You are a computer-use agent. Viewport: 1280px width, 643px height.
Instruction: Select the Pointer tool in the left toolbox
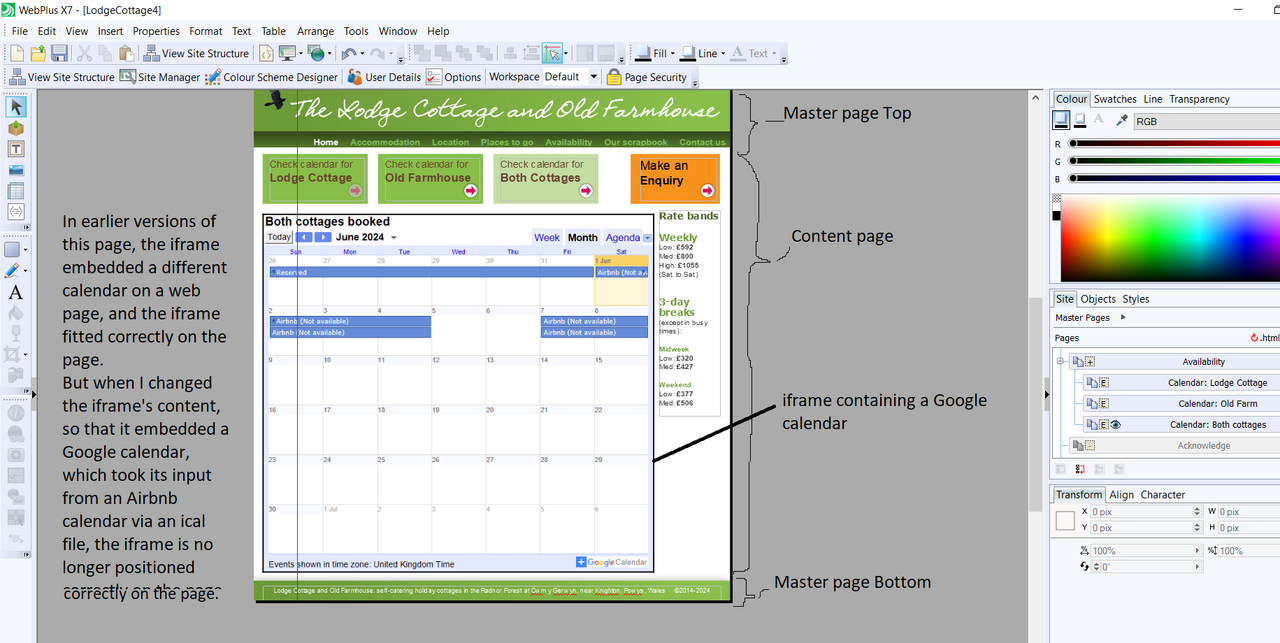coord(16,107)
